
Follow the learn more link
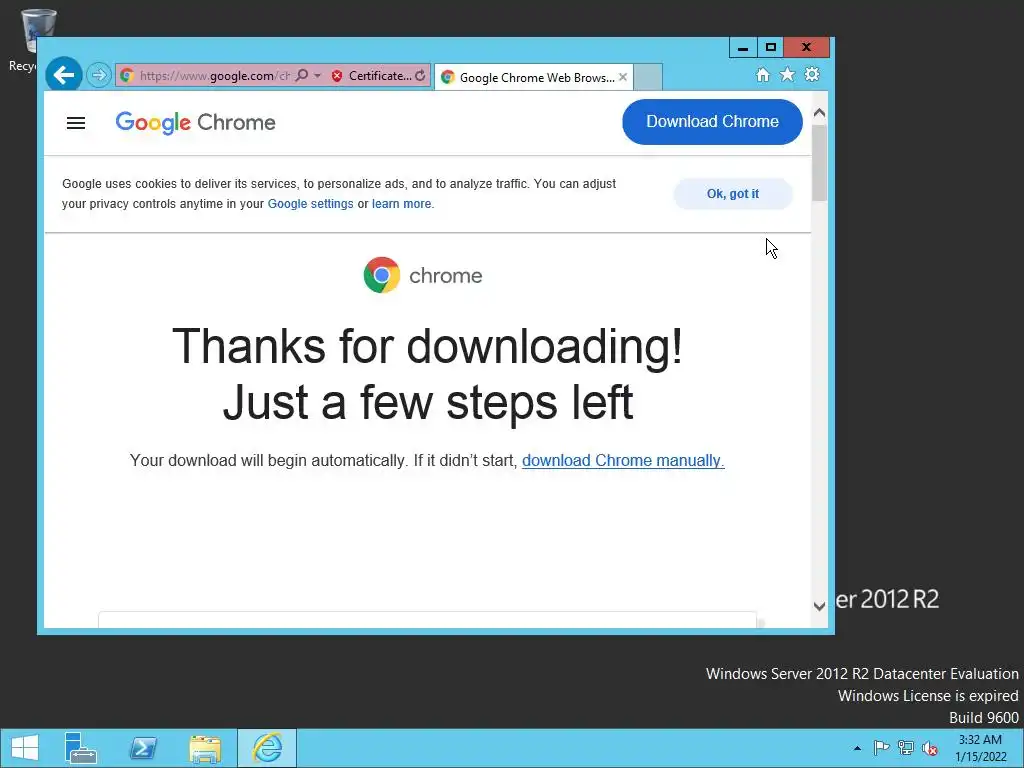(402, 204)
